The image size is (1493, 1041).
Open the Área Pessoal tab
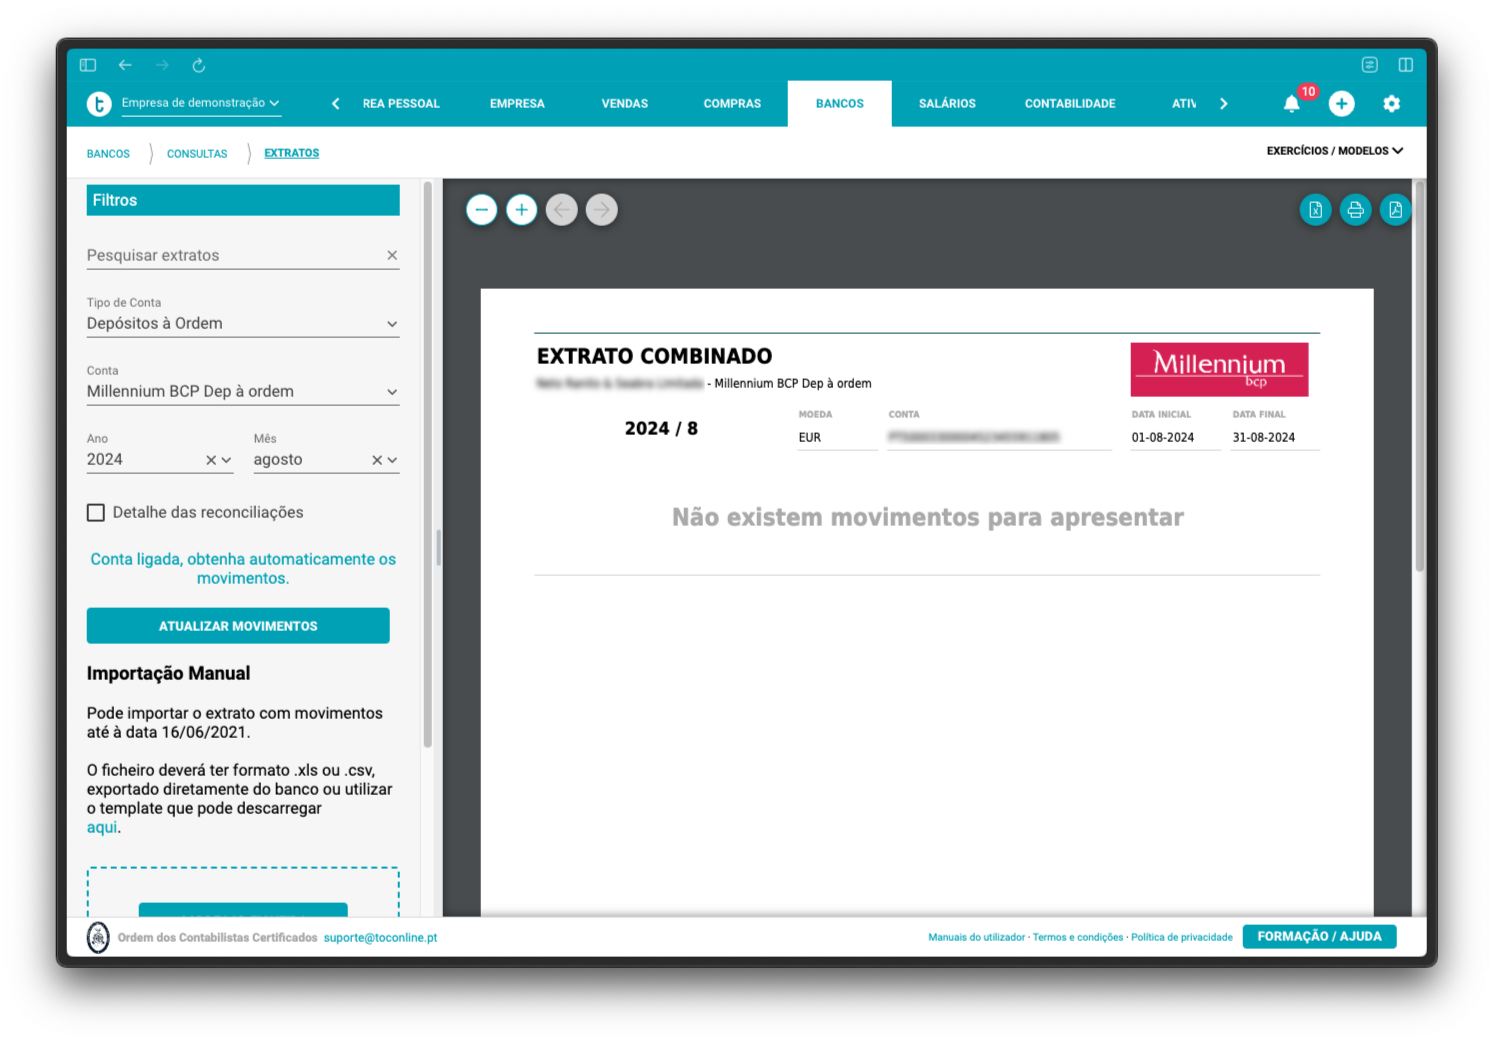[x=401, y=104]
